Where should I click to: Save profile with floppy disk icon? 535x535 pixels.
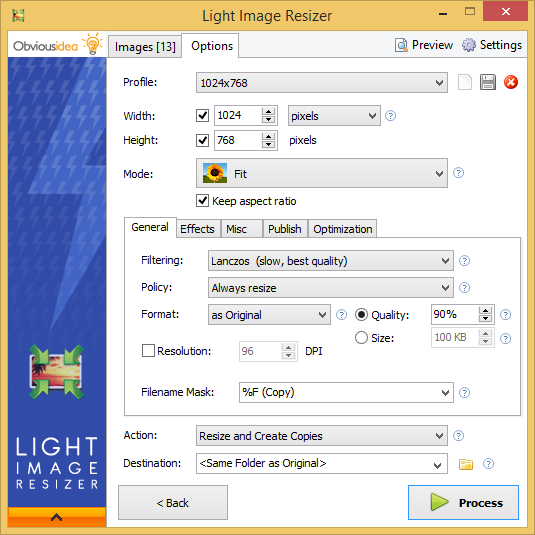coord(488,82)
